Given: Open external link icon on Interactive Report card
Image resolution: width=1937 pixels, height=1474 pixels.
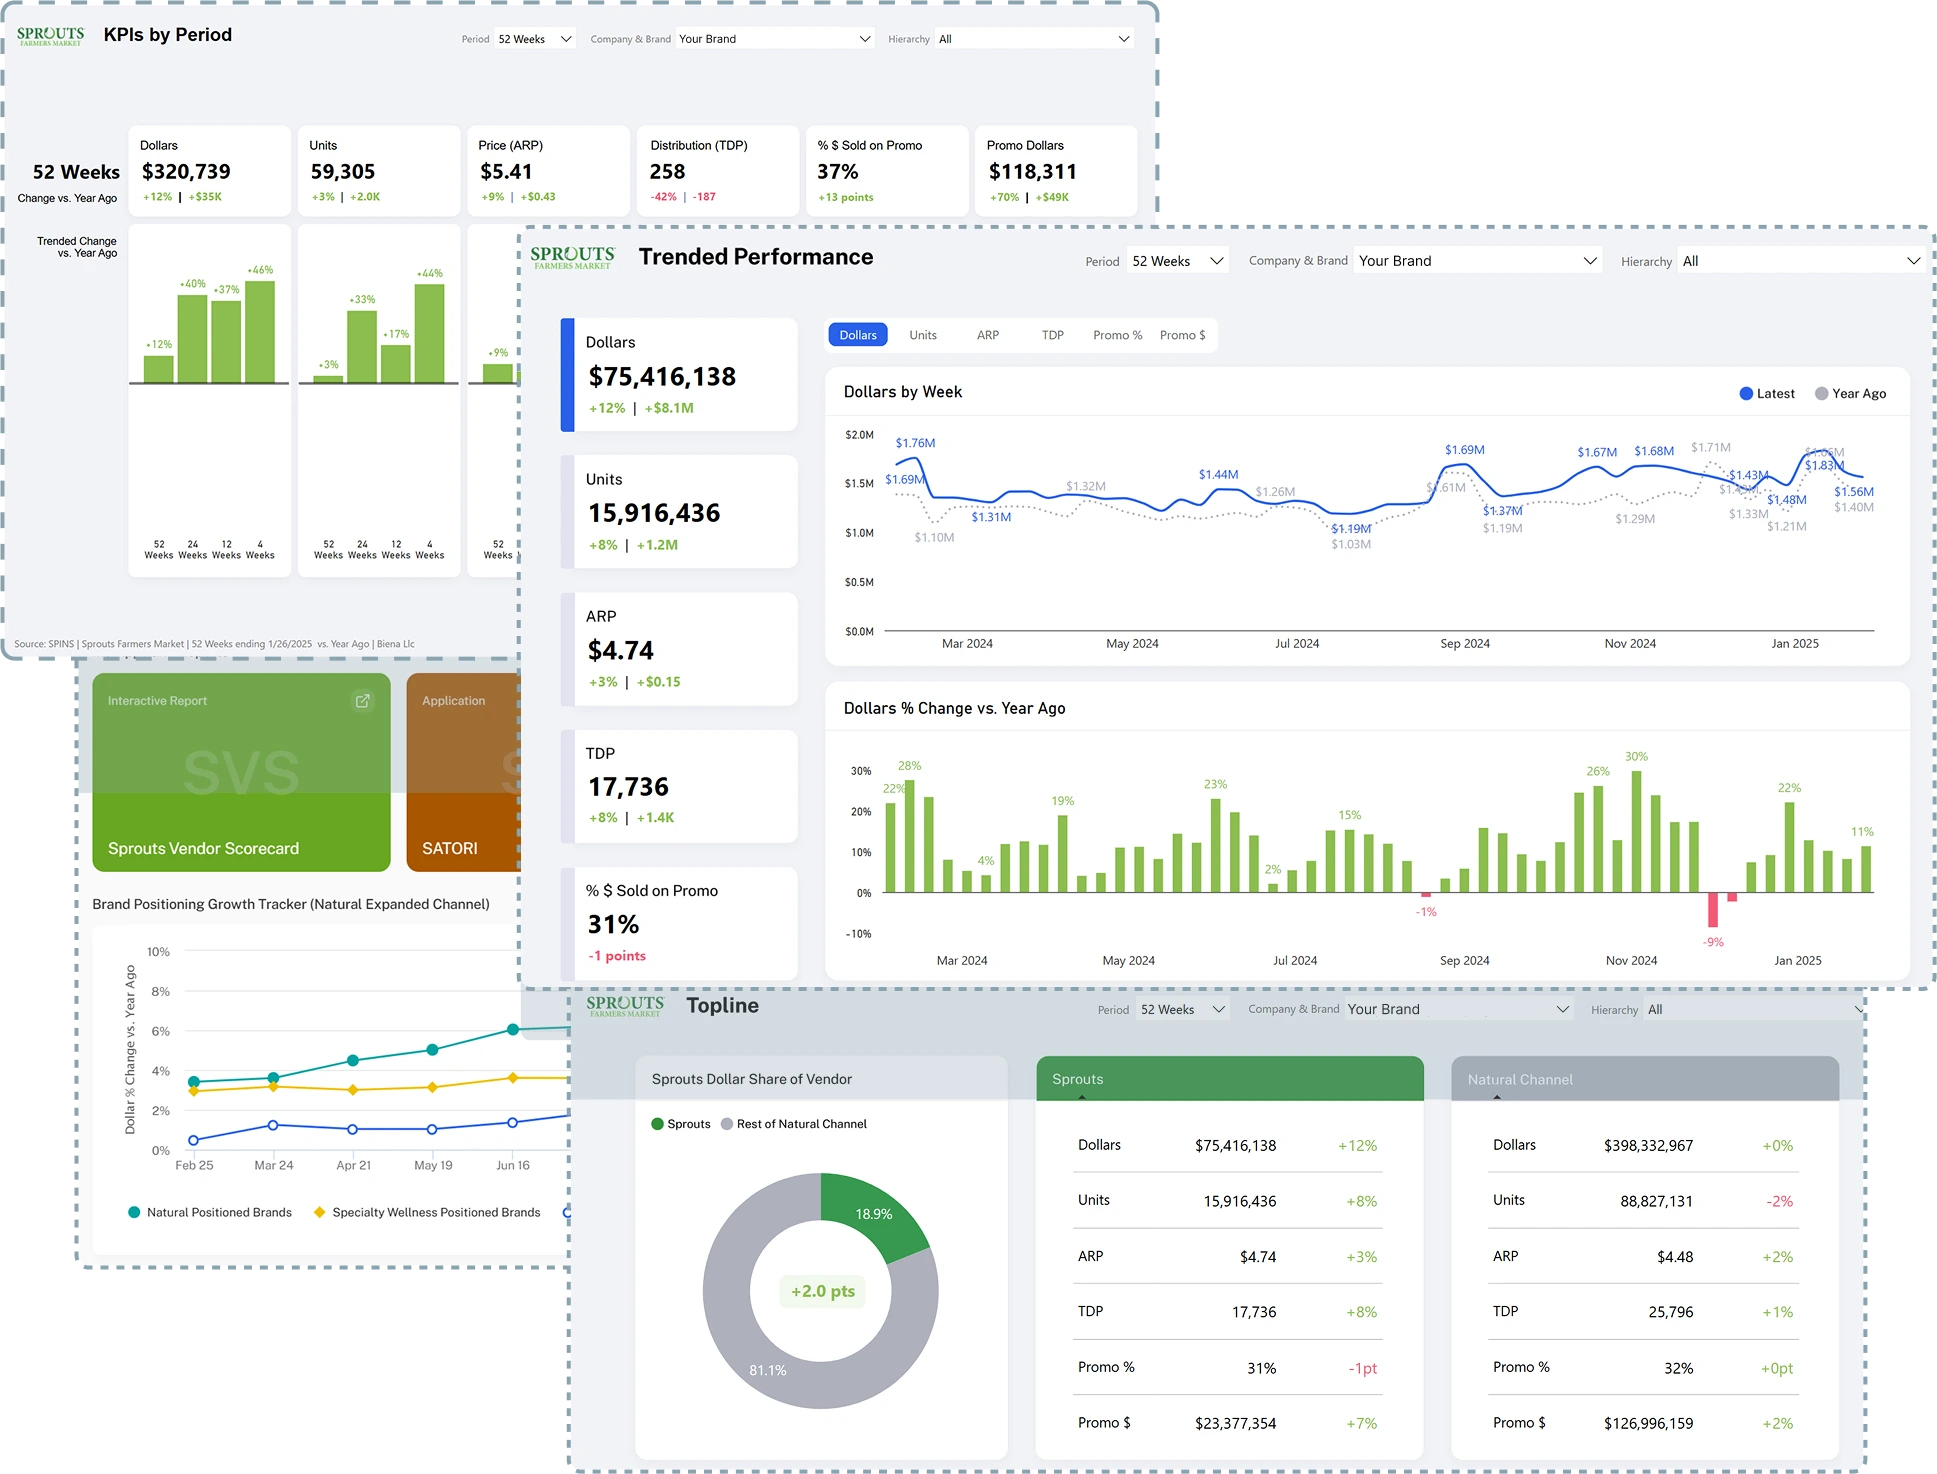Looking at the screenshot, I should pyautogui.click(x=362, y=701).
